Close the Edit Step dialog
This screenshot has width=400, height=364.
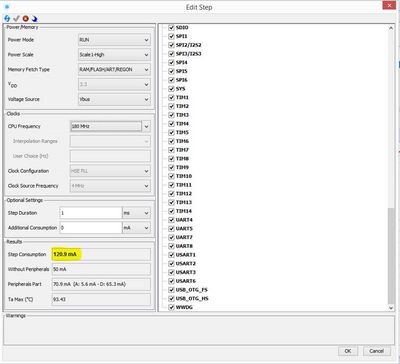click(389, 6)
